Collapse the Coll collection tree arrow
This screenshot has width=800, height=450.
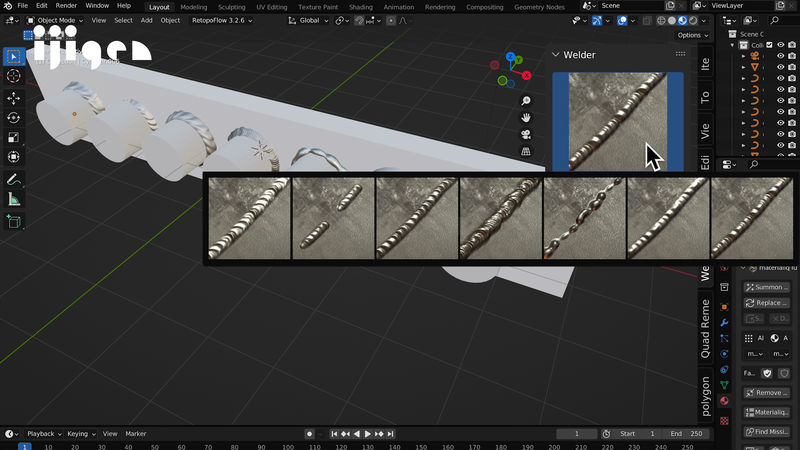pyautogui.click(x=732, y=45)
